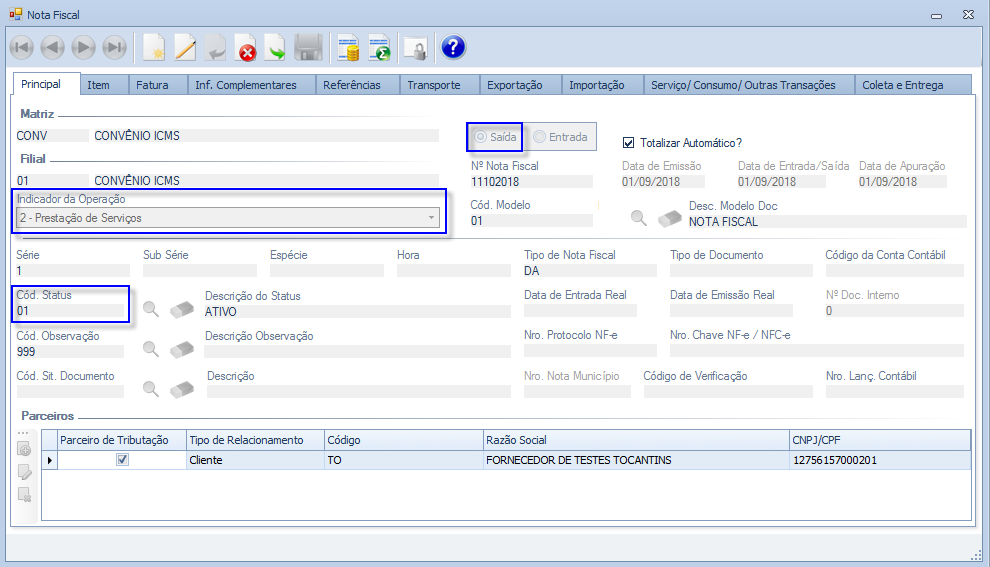Screen dimensions: 990x567
Task: Search Cód. Observação with magnifier icon
Action: pos(150,349)
